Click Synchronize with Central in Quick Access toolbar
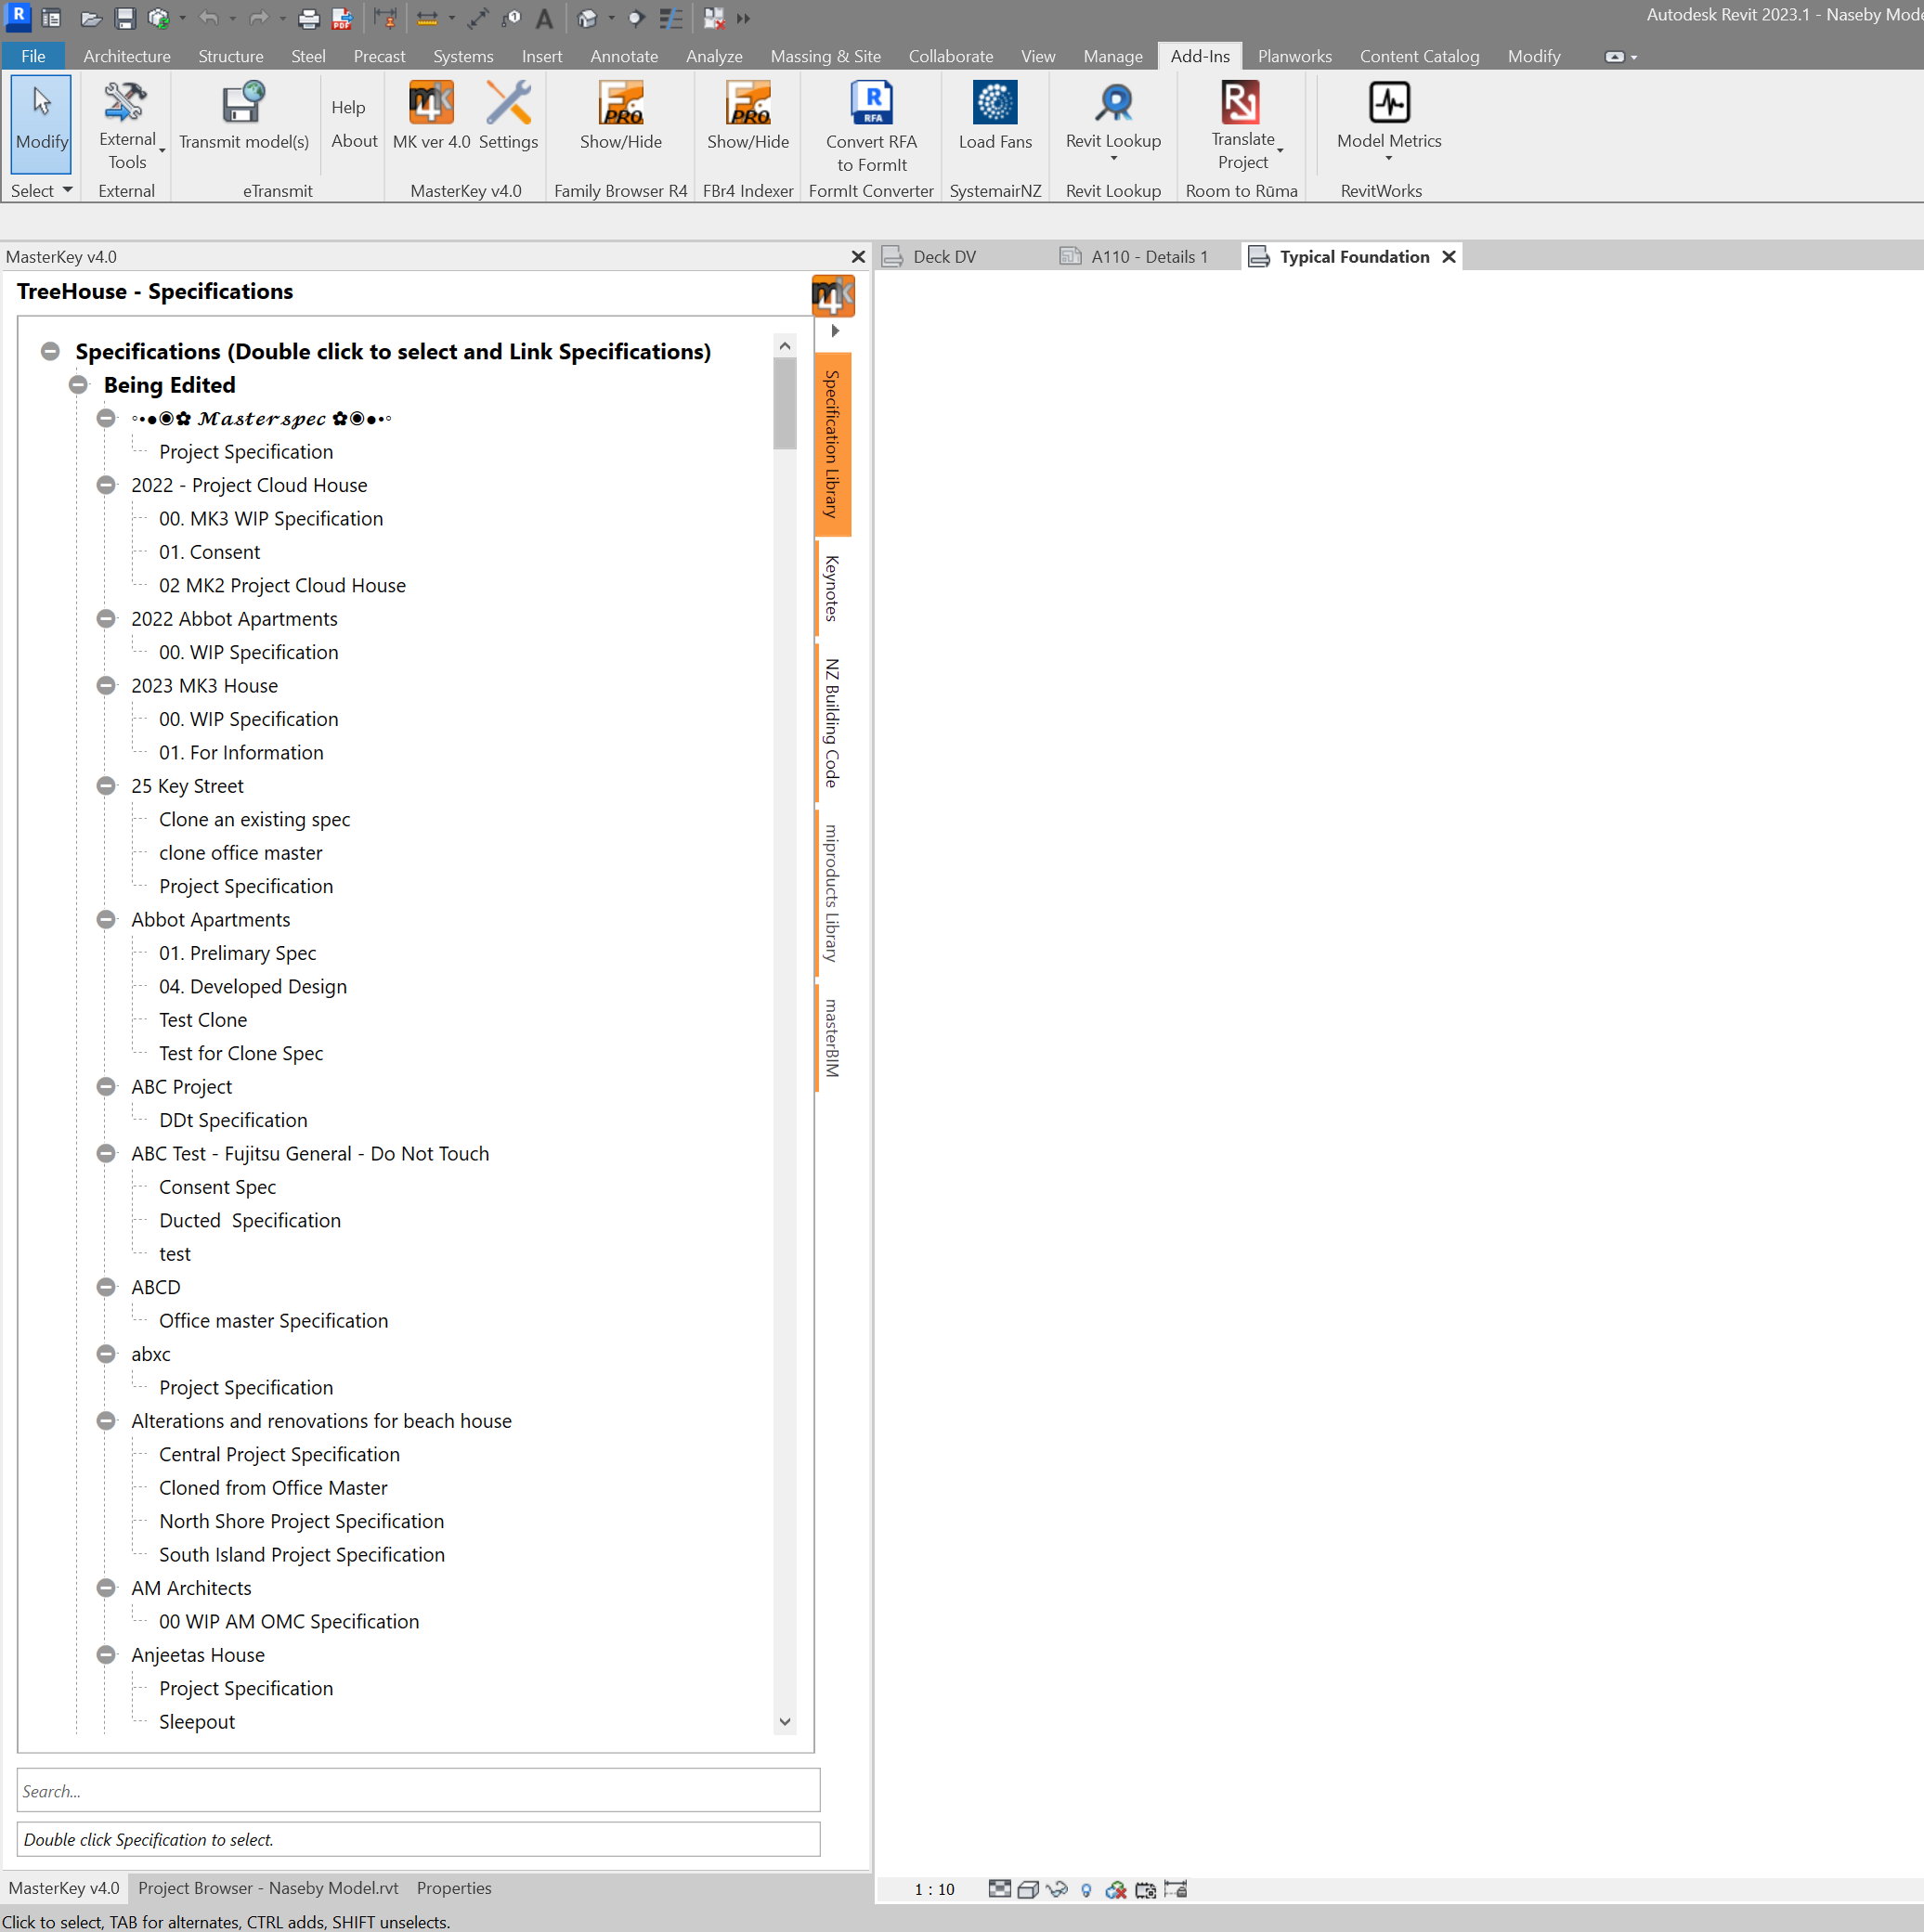This screenshot has height=1932, width=1924. tap(160, 18)
